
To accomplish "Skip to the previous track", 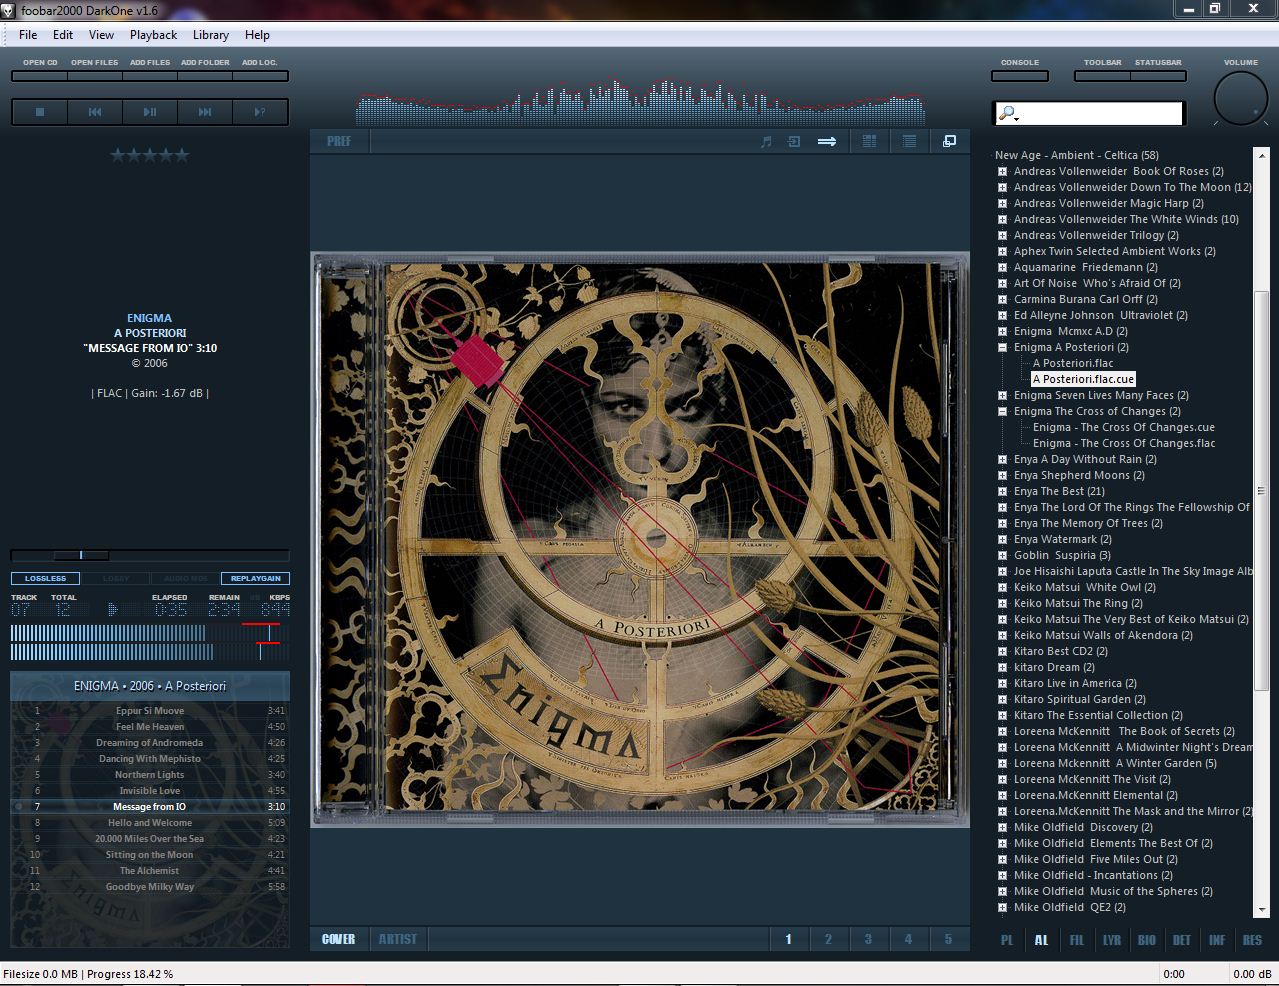I will (95, 112).
